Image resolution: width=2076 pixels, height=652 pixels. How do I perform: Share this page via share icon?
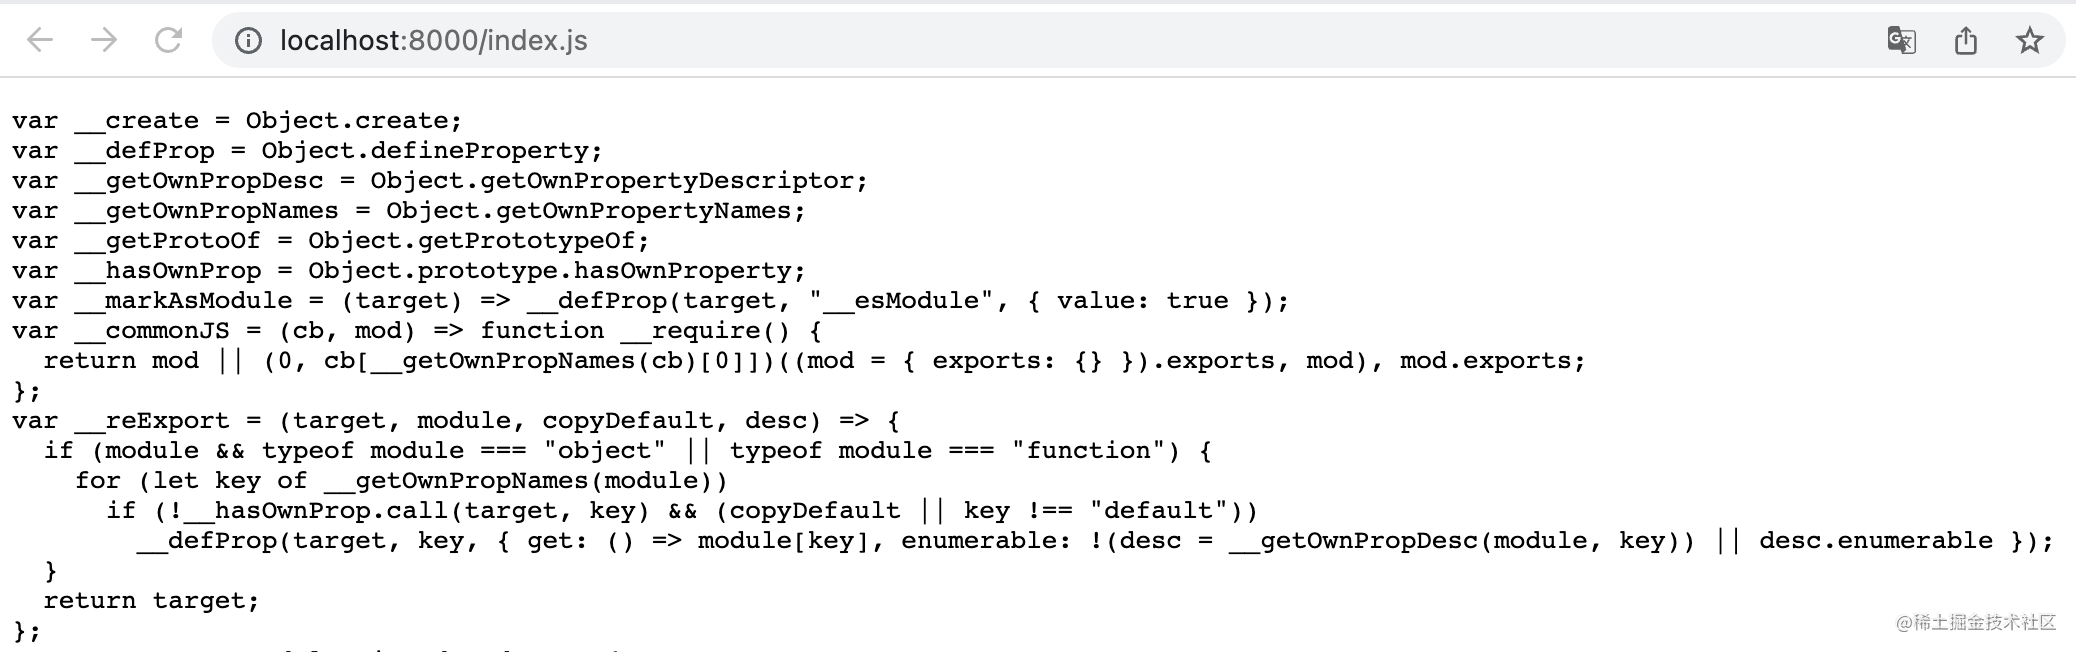point(1965,40)
